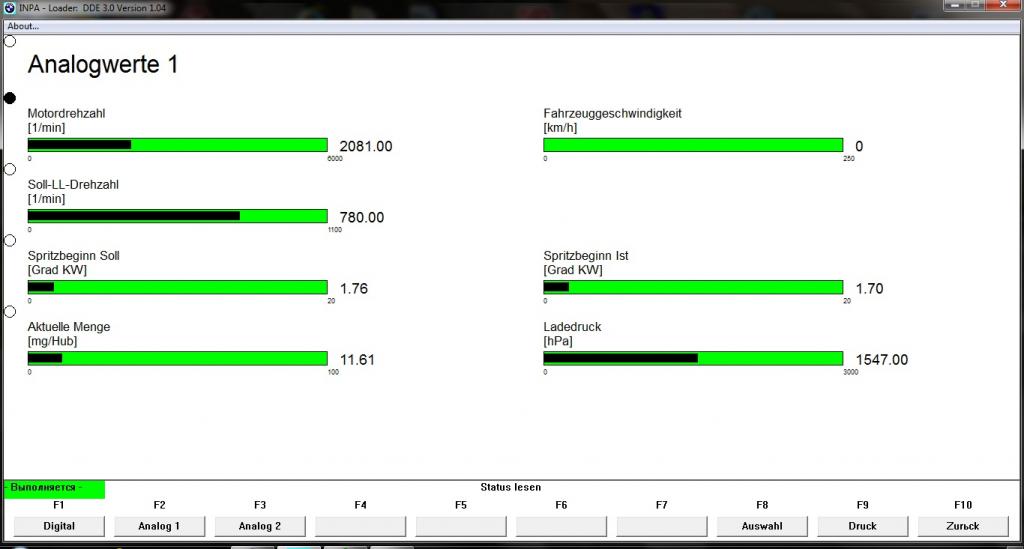Click the value 1.70
The width and height of the screenshot is (1024, 549).
[869, 289]
